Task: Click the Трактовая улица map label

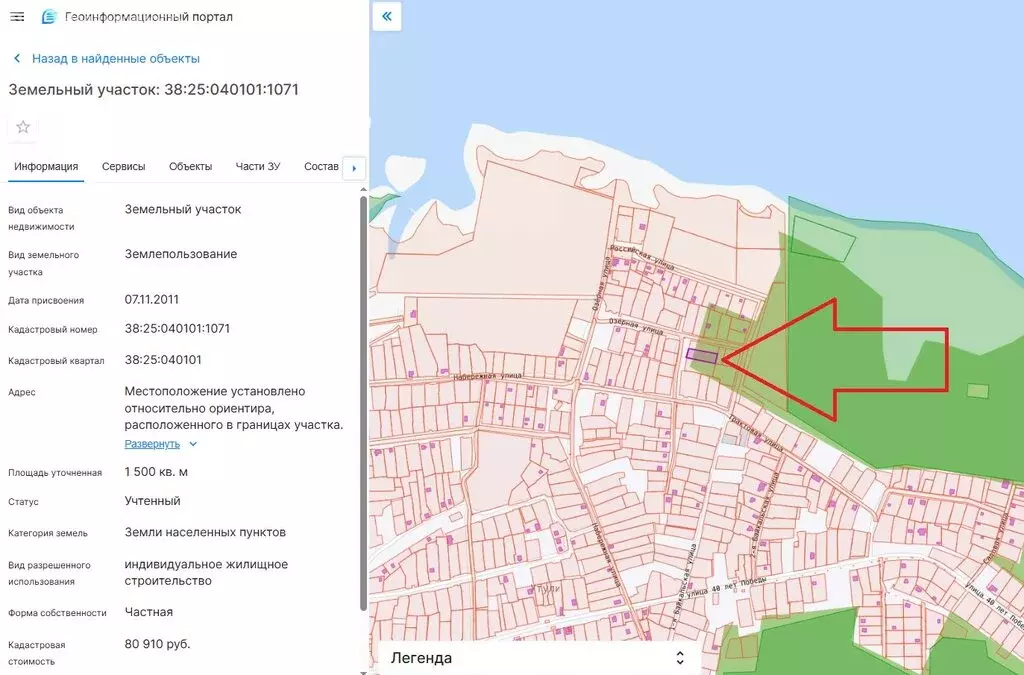Action: point(755,432)
